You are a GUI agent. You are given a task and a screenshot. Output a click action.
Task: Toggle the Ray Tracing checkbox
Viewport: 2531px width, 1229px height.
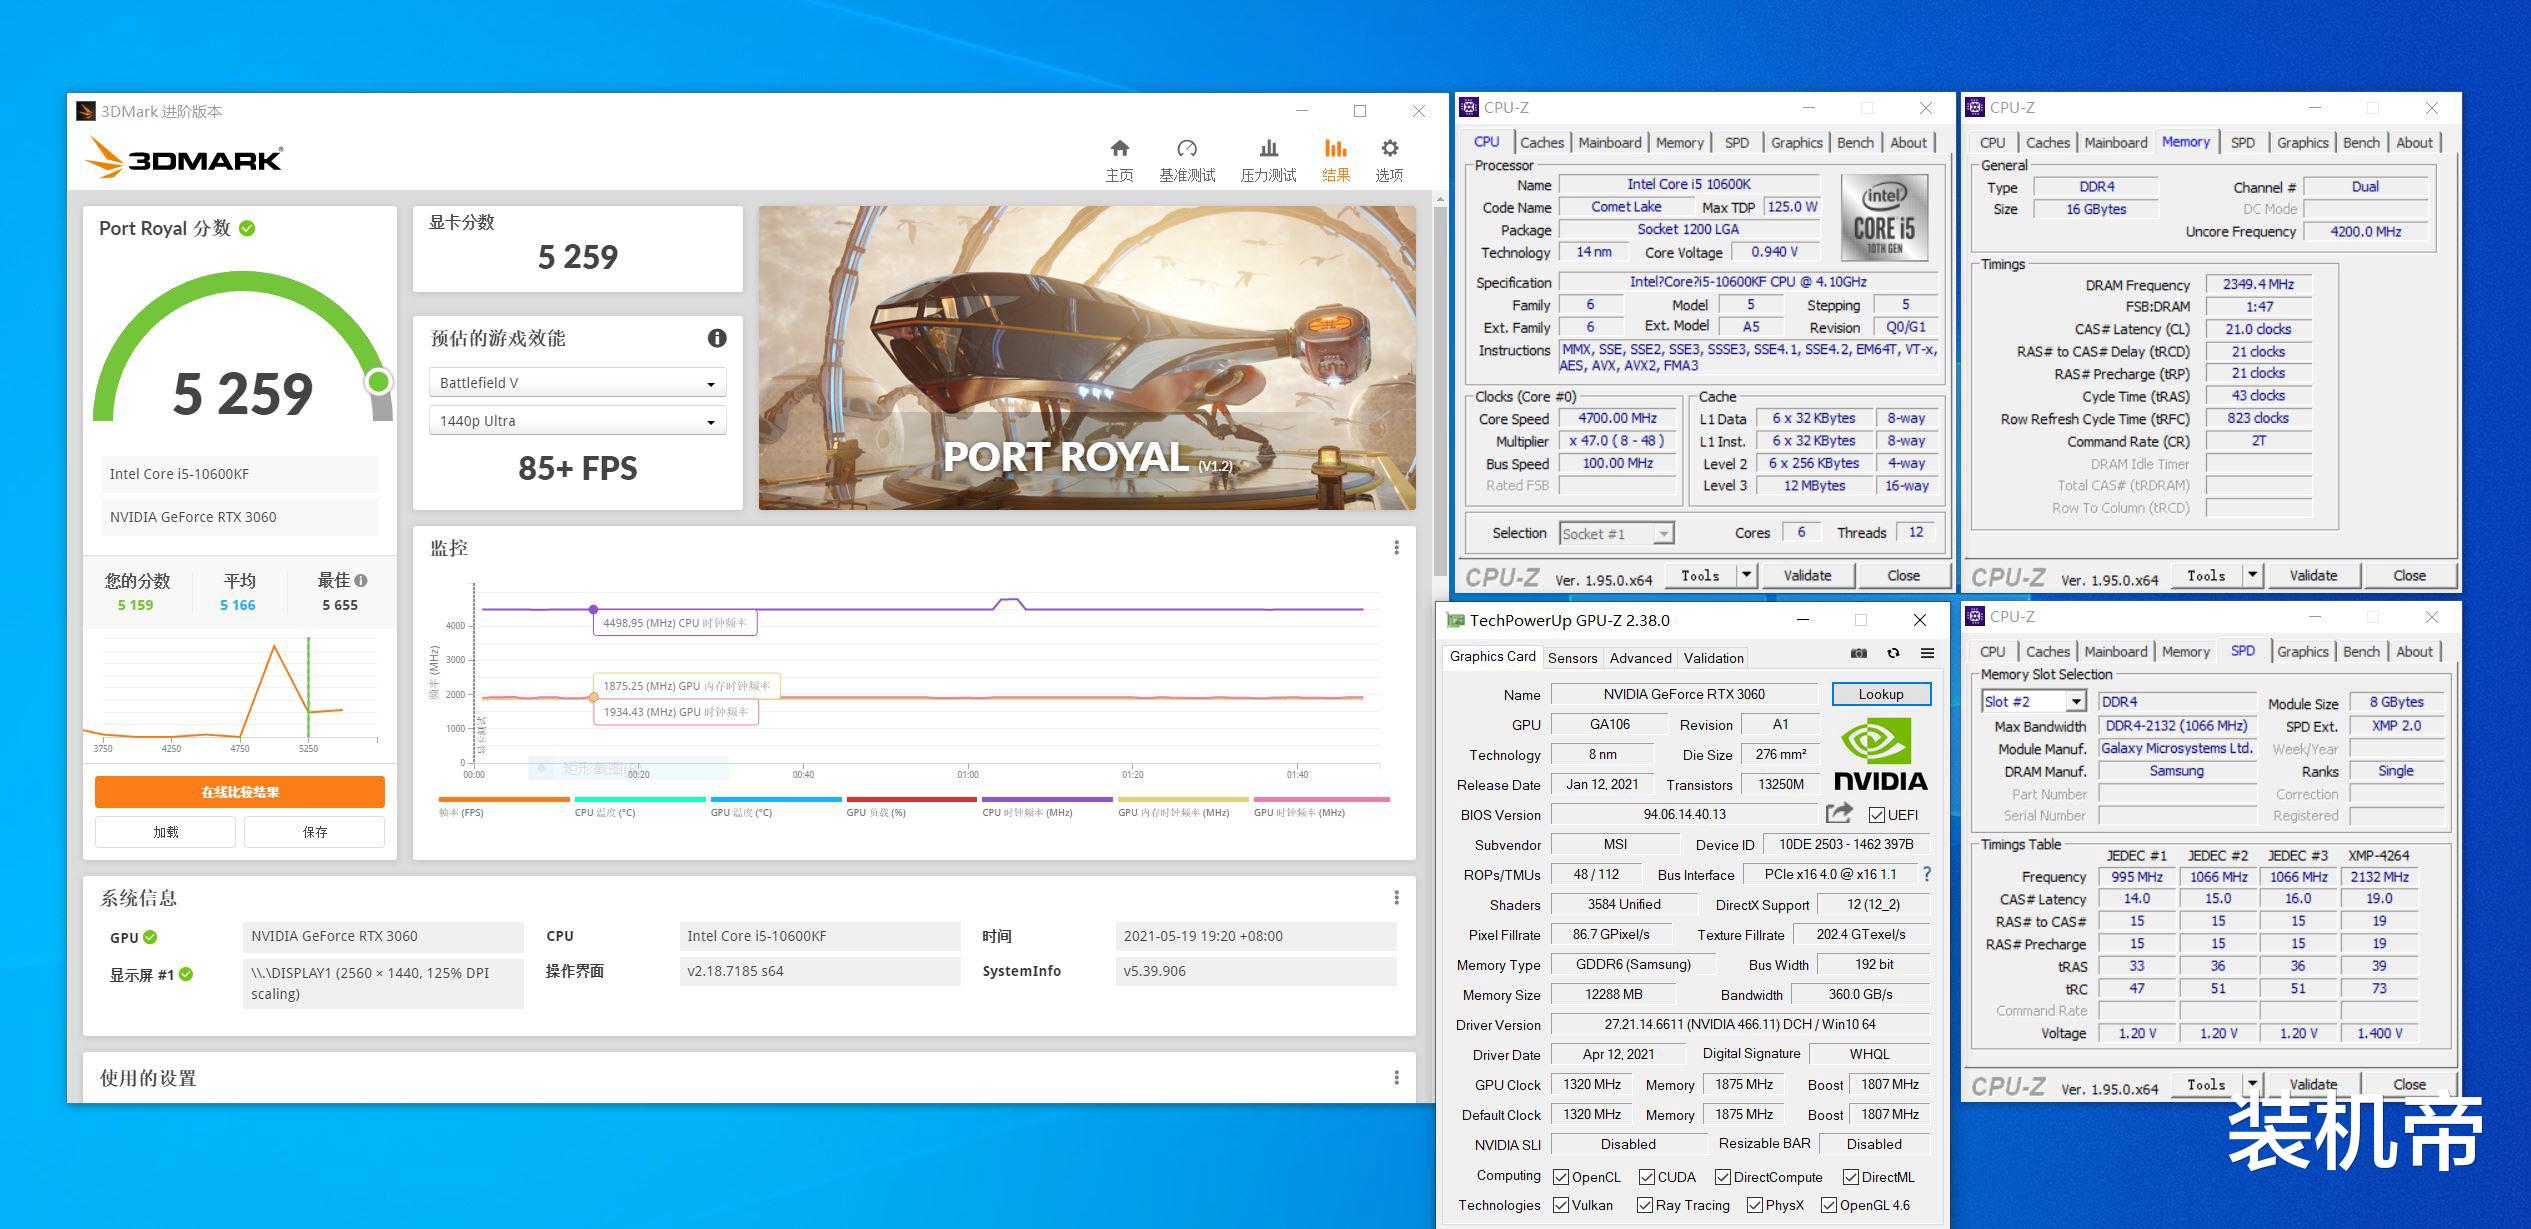pos(1644,1205)
